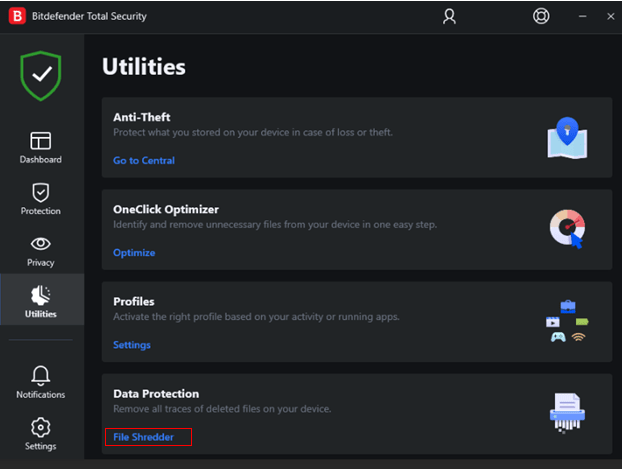The width and height of the screenshot is (622, 469).
Task: Open the Privacy eye sidebar icon
Action: 40,244
